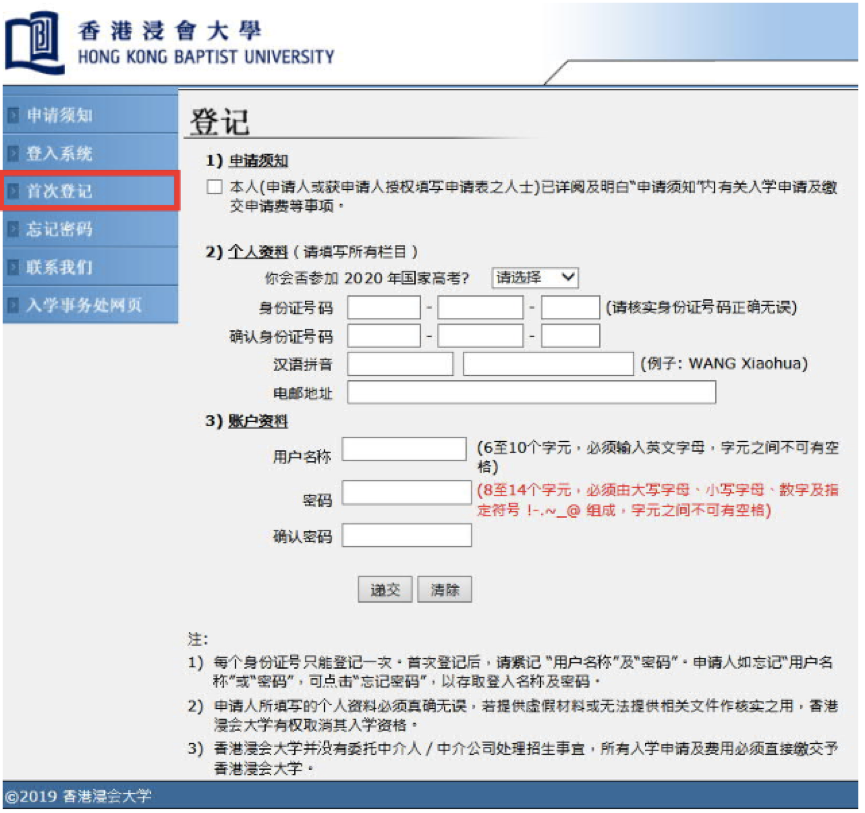The width and height of the screenshot is (865, 813).
Task: Open the 请选择 dropdown for 国家高考
Action: 536,277
